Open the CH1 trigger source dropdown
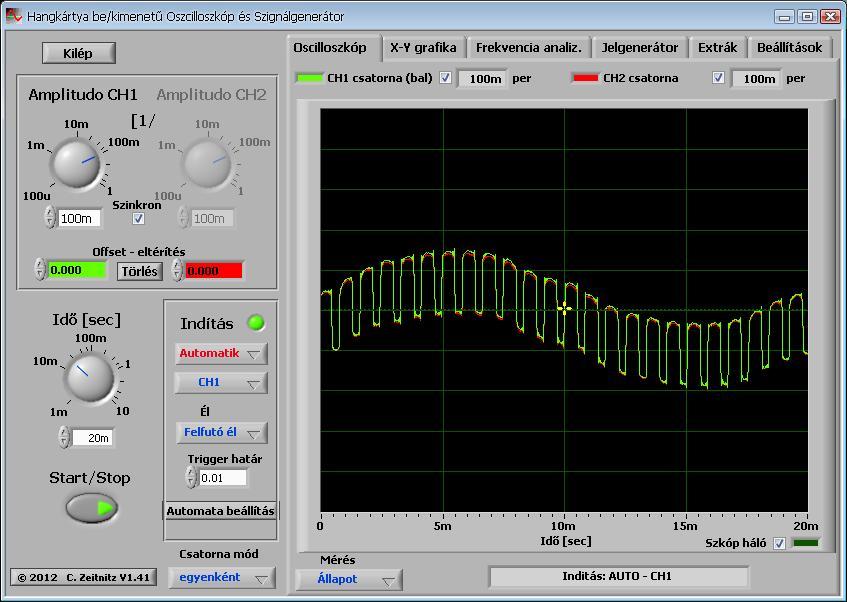Screen dimensions: 847x602 pos(221,383)
